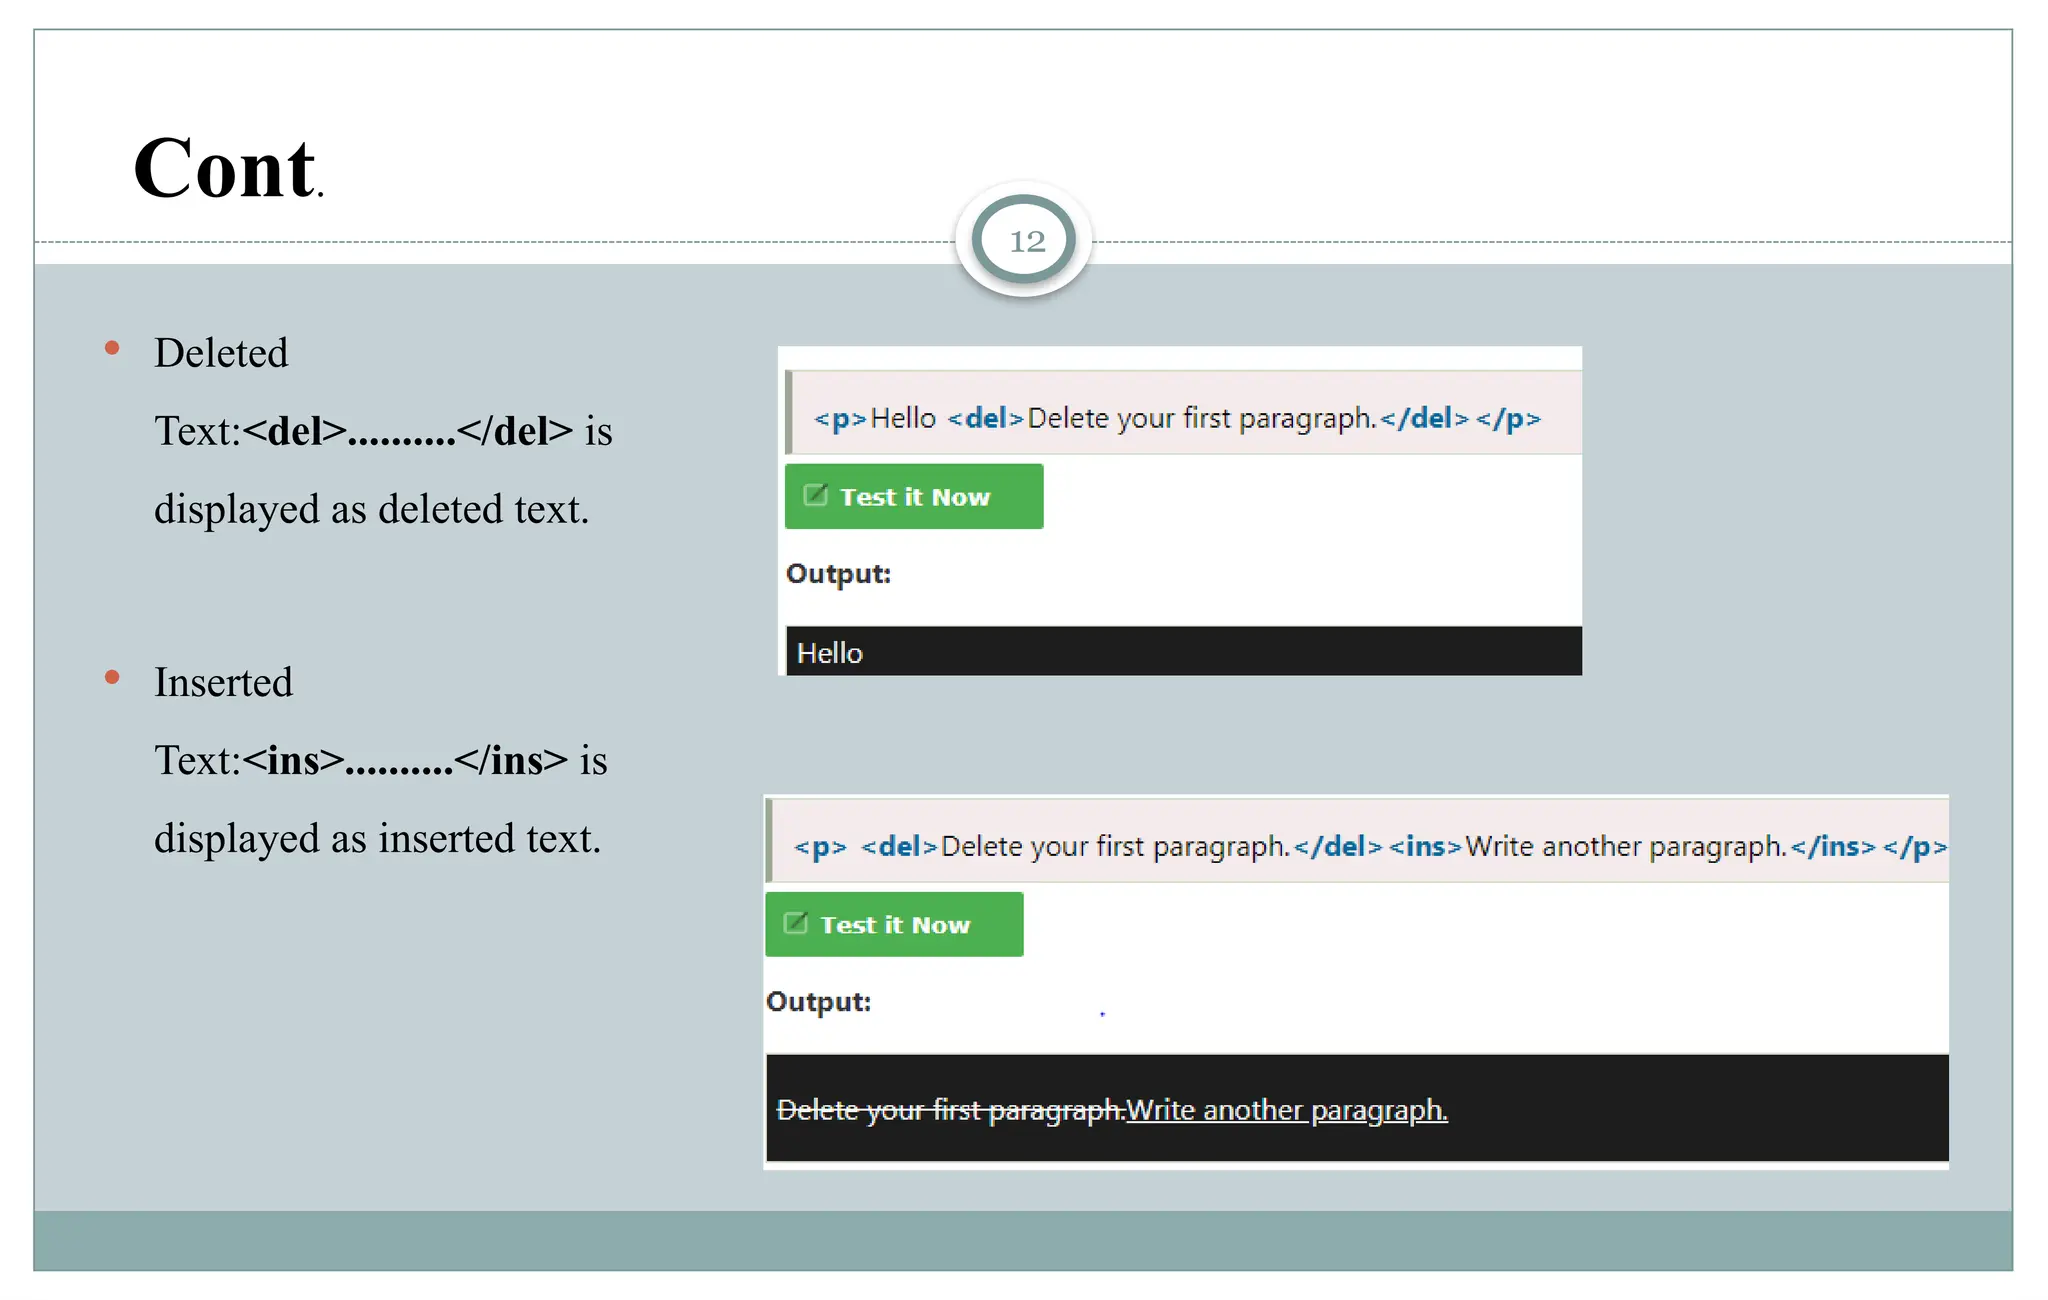Click the bold <del> tag text in bullet
This screenshot has width=2048, height=1300.
click(x=294, y=431)
